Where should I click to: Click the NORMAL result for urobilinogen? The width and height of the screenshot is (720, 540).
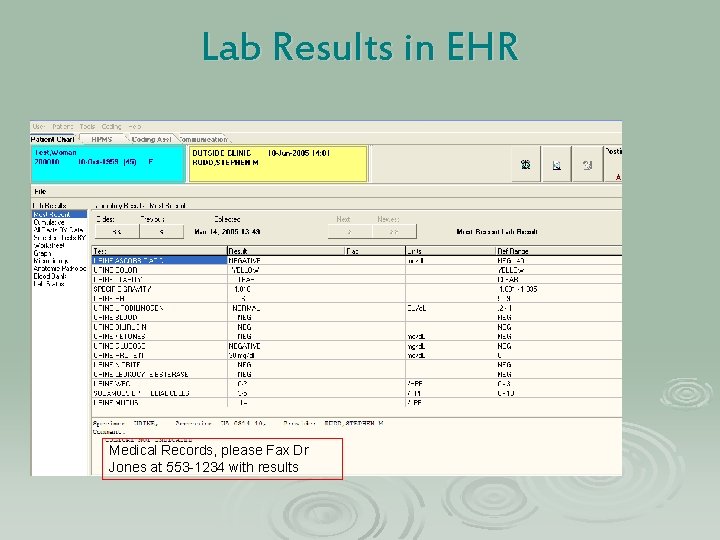coord(247,308)
